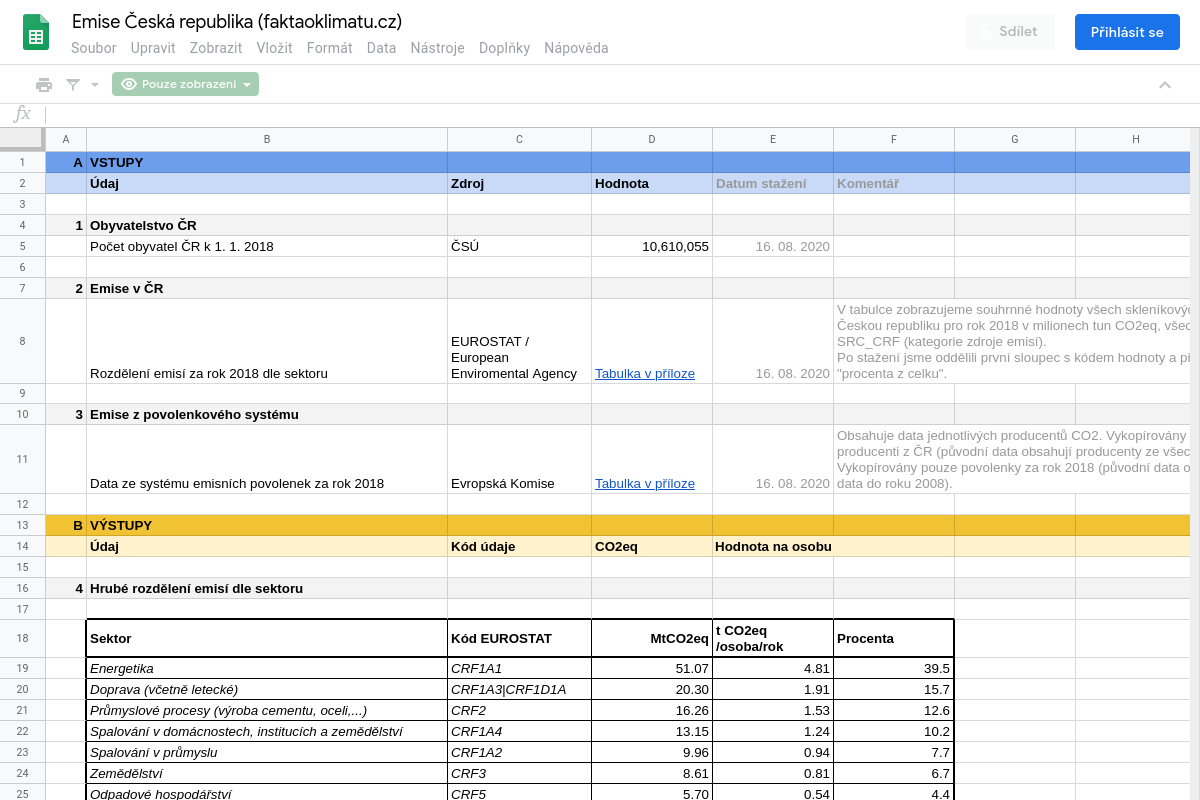This screenshot has height=800, width=1200.
Task: Click the value 10,610,055
Action: click(x=652, y=246)
